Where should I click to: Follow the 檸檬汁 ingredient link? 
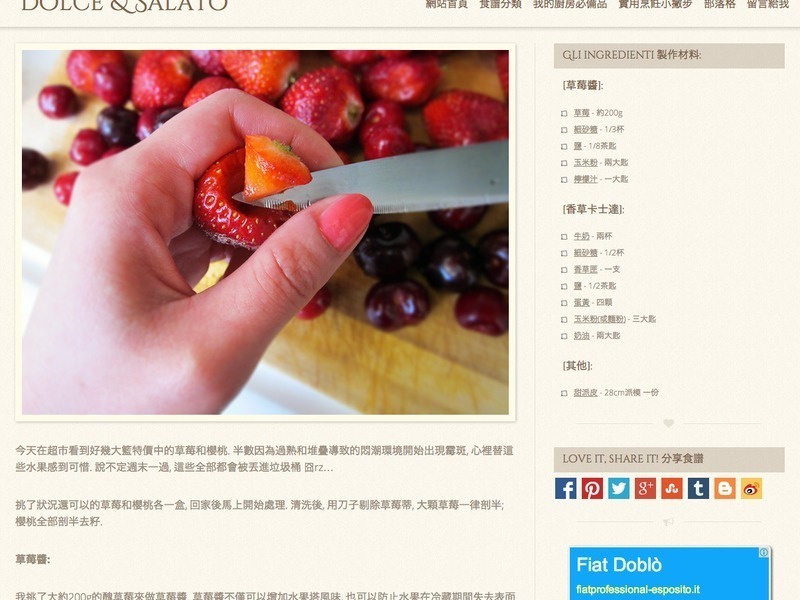coord(585,179)
